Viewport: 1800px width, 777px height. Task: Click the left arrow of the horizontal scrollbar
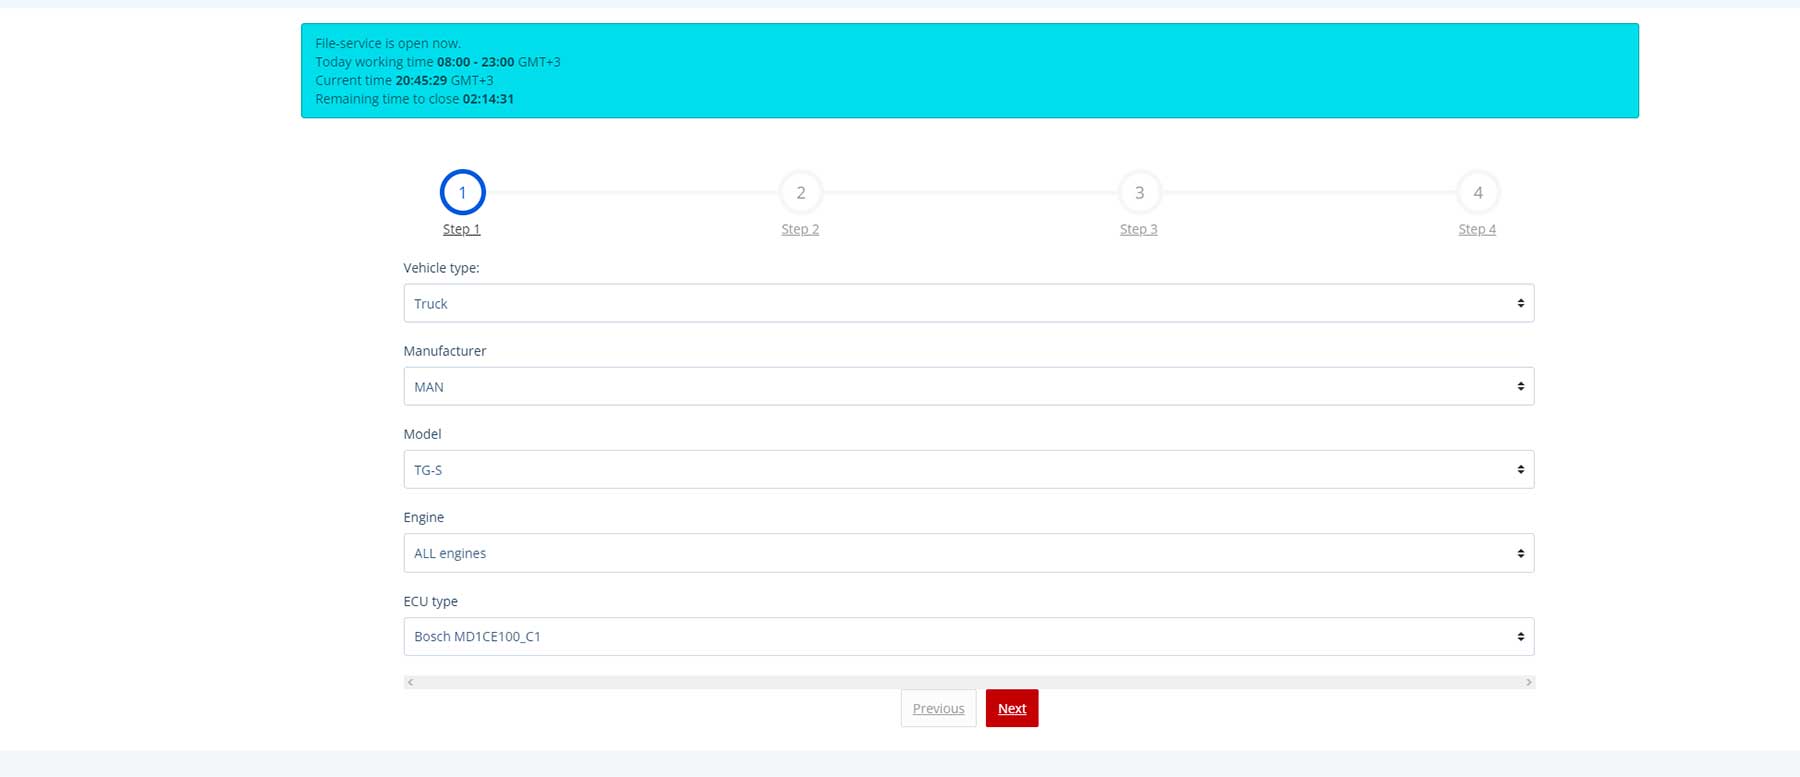click(x=410, y=682)
